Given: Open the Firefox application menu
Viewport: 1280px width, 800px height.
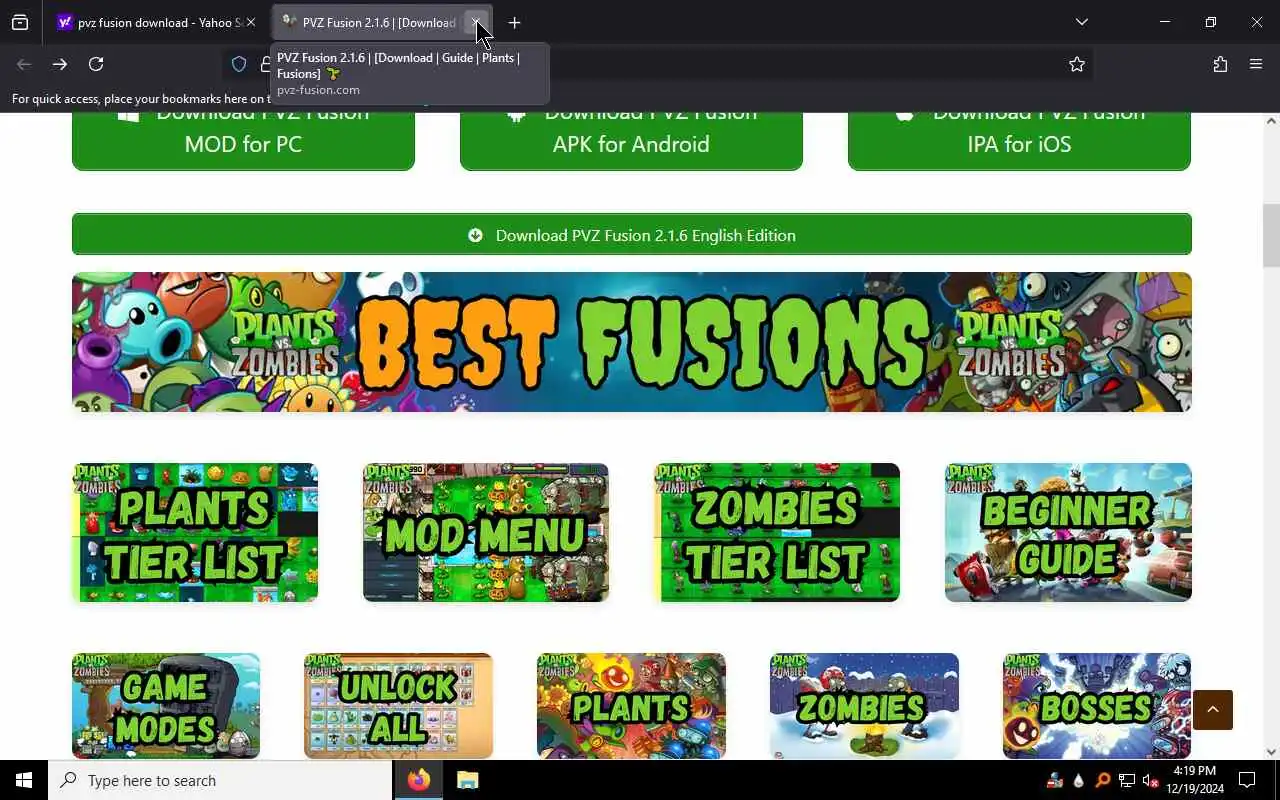Looking at the screenshot, I should coord(1256,64).
